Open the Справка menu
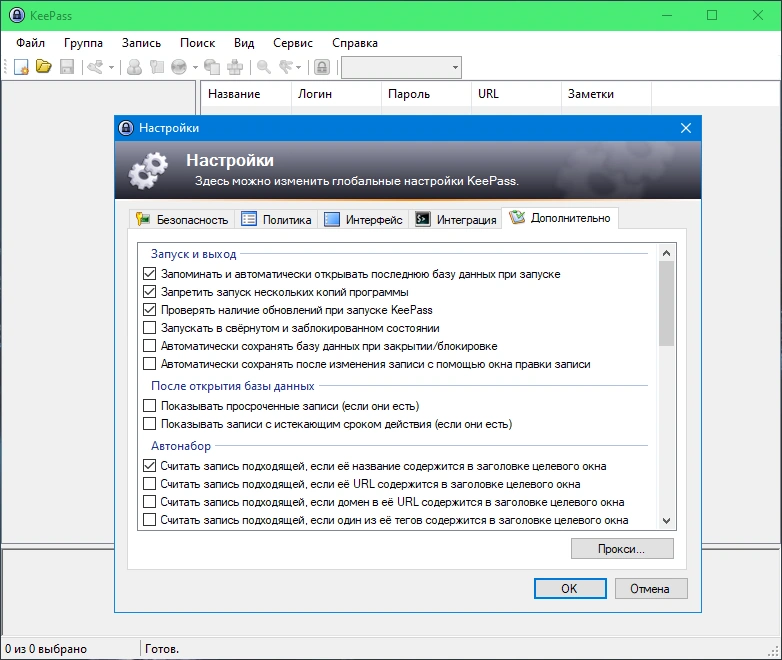Image resolution: width=782 pixels, height=660 pixels. click(x=355, y=43)
